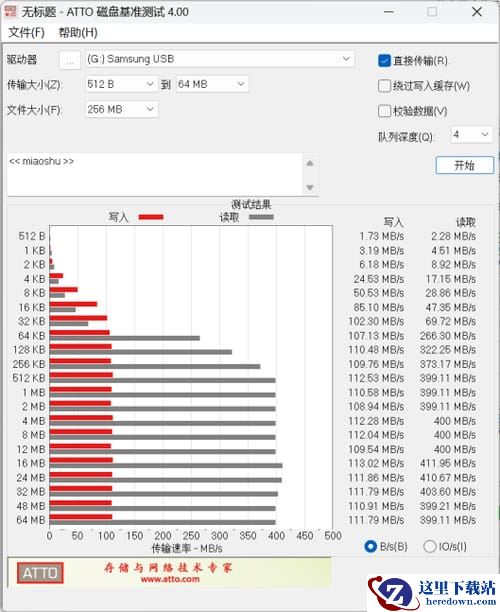The height and width of the screenshot is (612, 500).
Task: Open the drive browse button with dots
Action: coord(70,60)
